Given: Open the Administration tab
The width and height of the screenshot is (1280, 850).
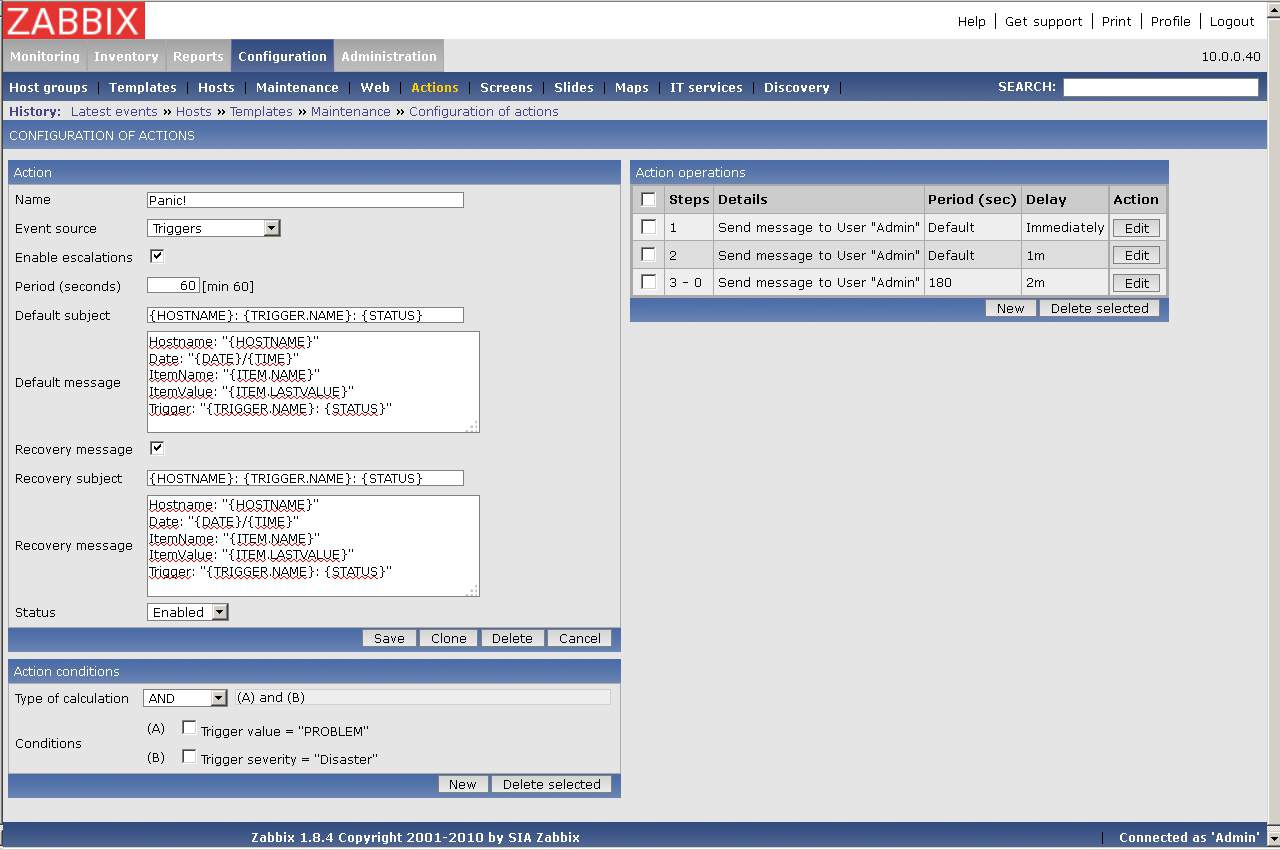Looking at the screenshot, I should point(389,56).
